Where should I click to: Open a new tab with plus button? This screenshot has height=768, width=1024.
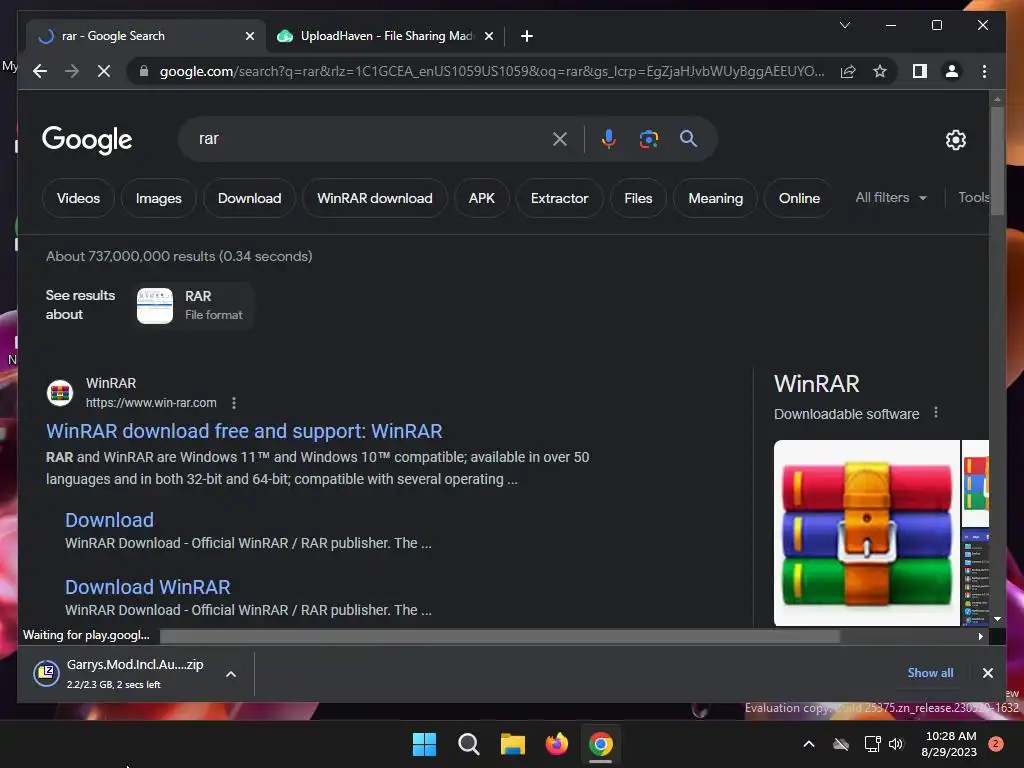tap(527, 36)
